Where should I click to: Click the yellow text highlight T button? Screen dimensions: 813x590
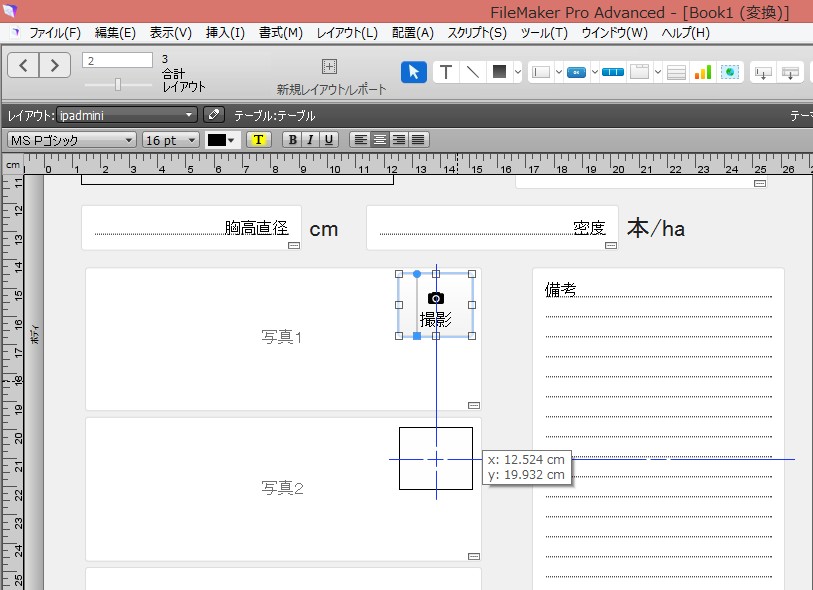[x=258, y=140]
